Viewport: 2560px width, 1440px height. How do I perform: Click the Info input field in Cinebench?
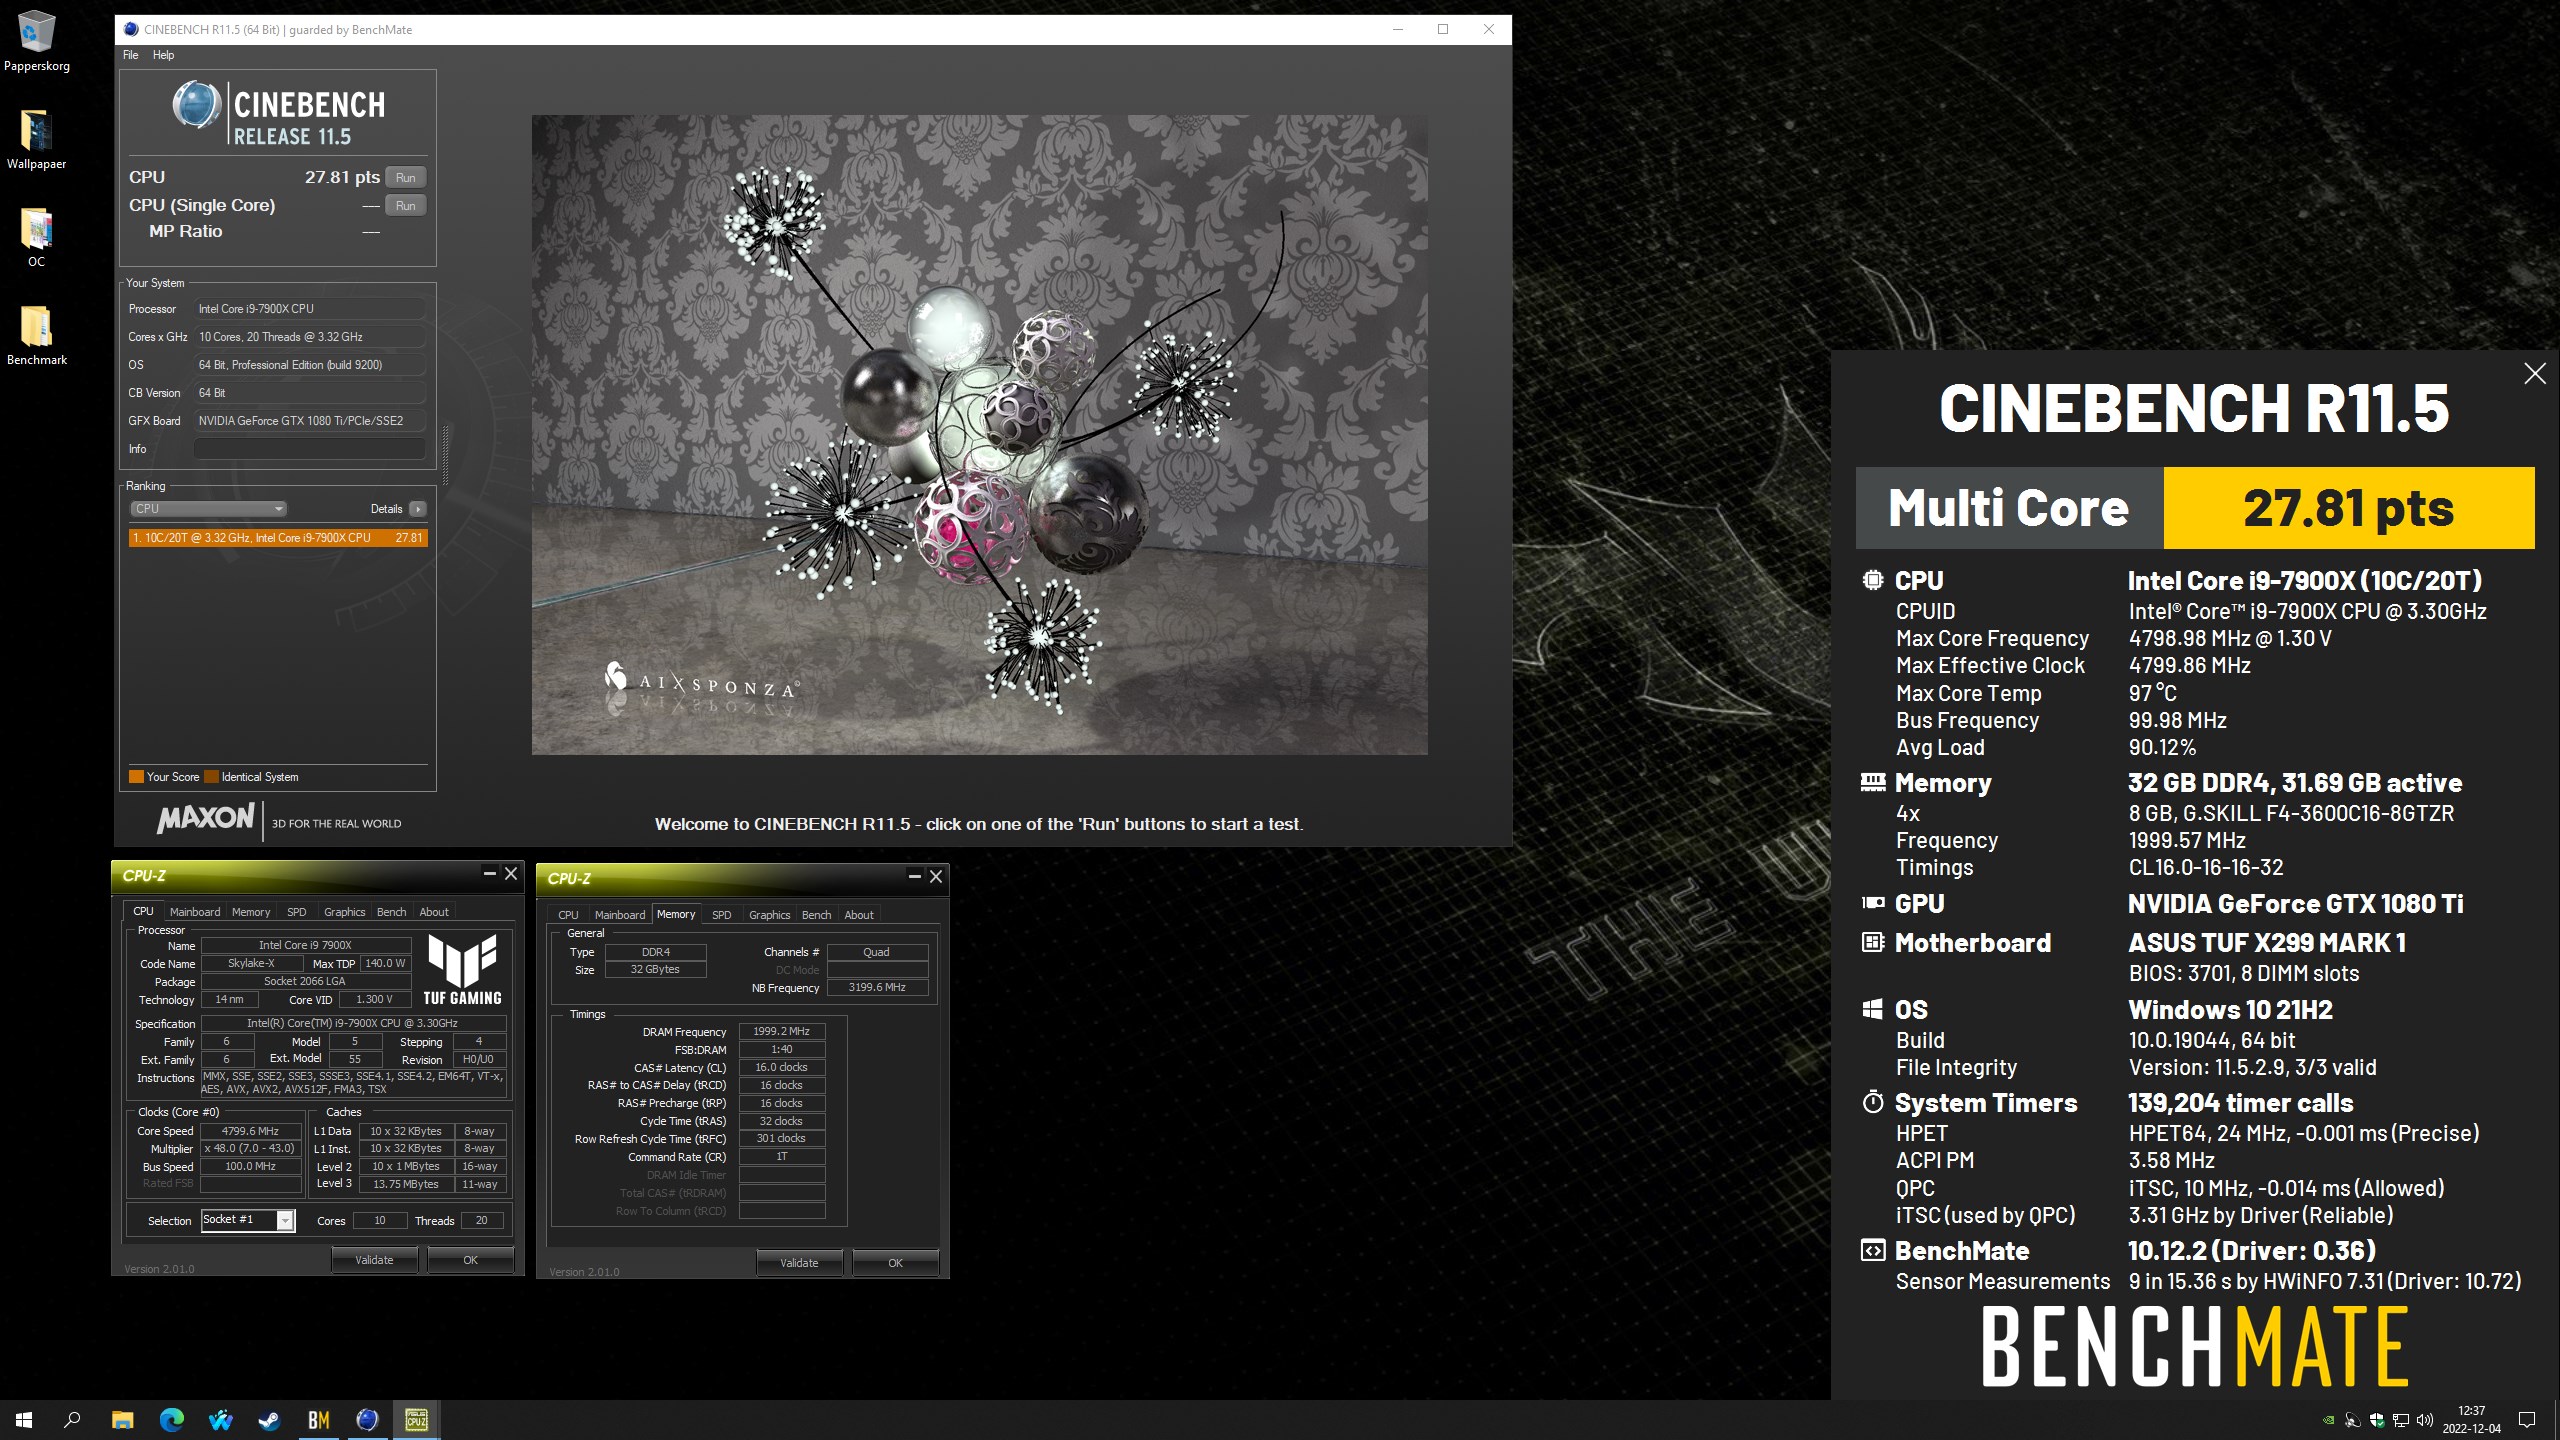(310, 449)
